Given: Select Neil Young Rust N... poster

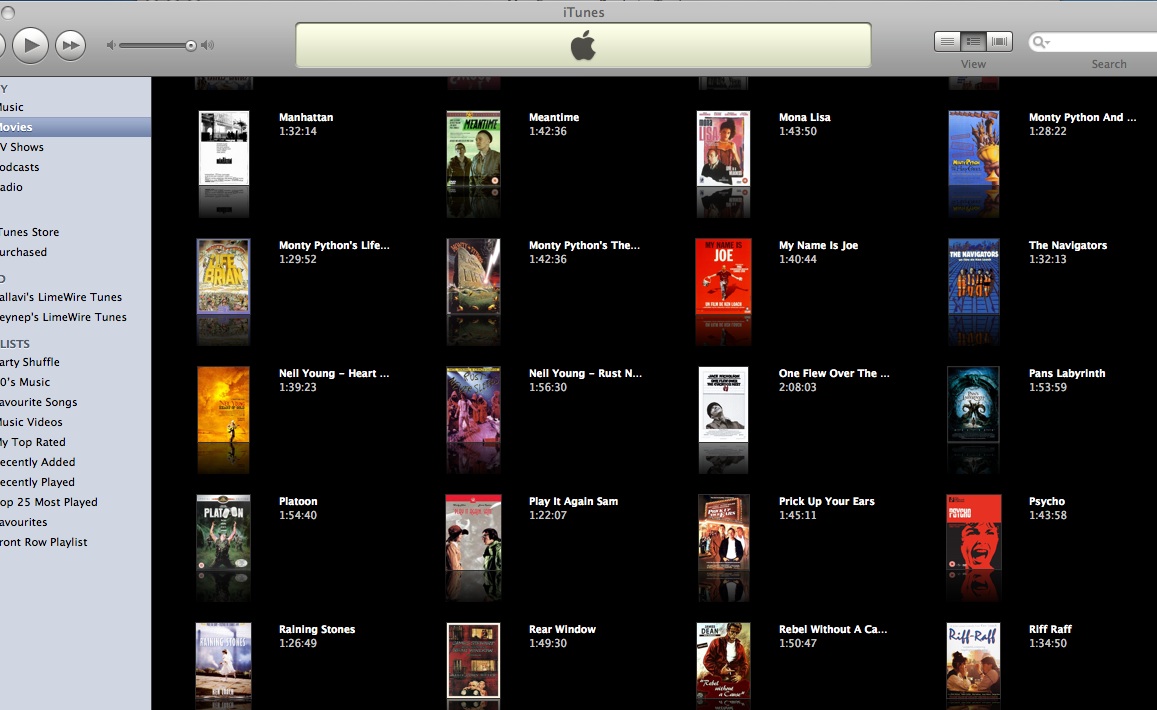Looking at the screenshot, I should 474,404.
